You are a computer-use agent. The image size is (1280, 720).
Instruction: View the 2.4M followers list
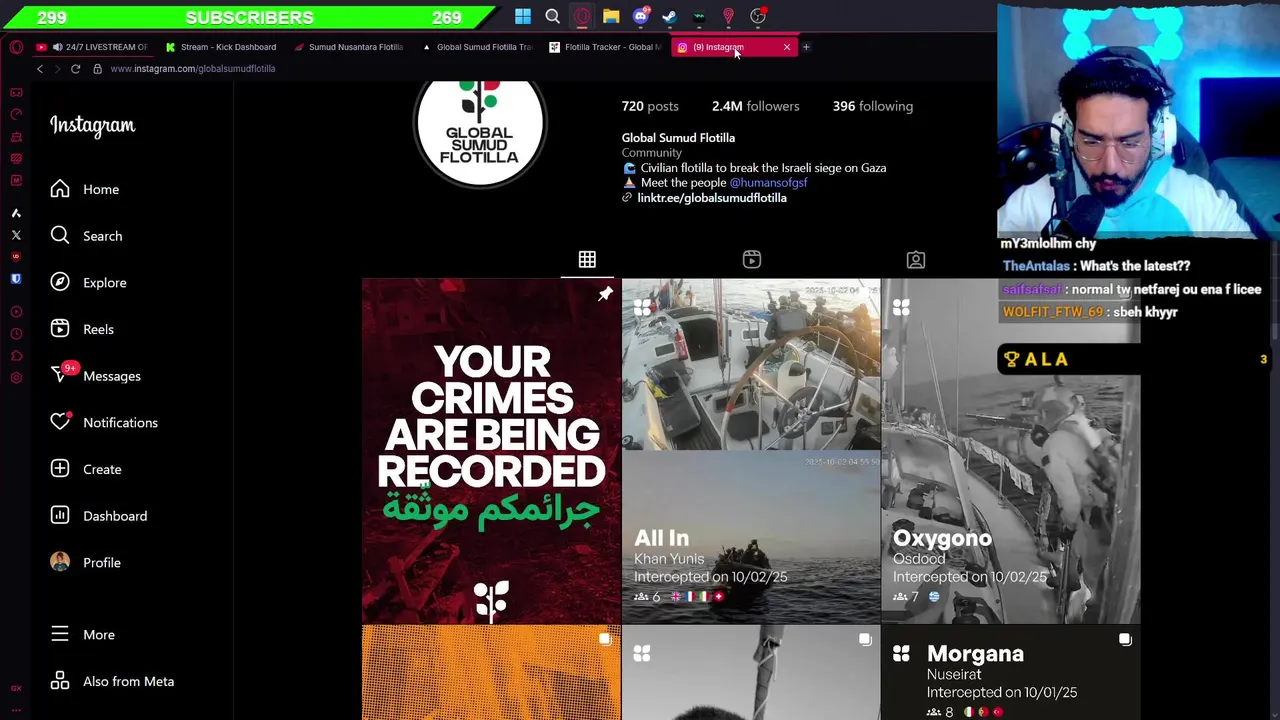click(x=755, y=106)
